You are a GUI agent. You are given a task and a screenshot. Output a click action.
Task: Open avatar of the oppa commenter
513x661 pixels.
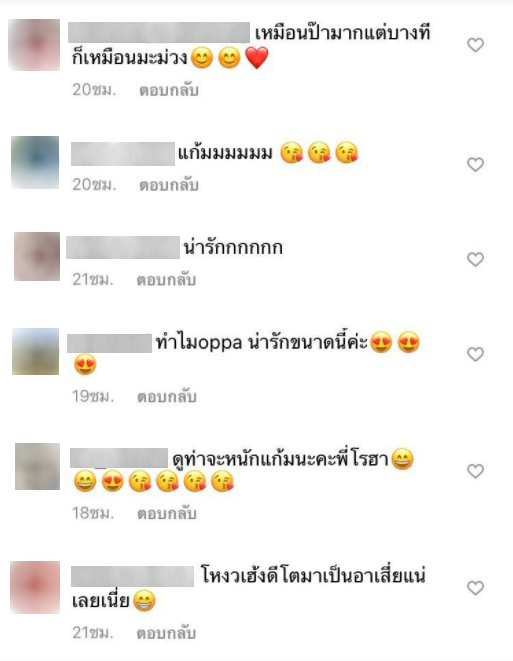click(x=35, y=351)
